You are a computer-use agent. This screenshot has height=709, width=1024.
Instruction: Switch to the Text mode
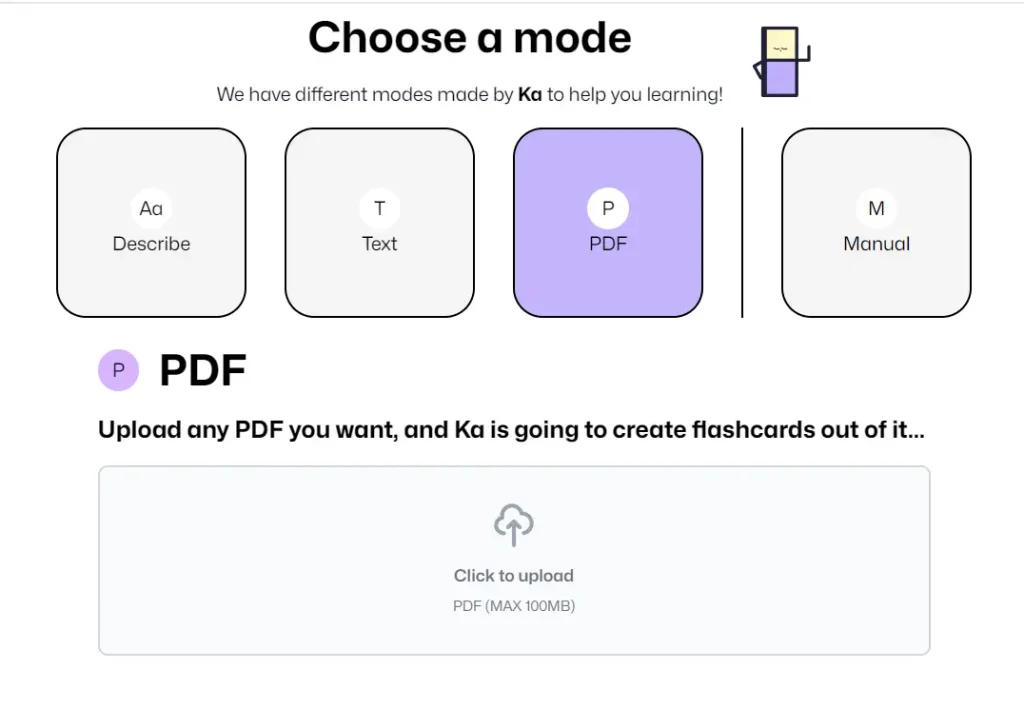pos(379,222)
